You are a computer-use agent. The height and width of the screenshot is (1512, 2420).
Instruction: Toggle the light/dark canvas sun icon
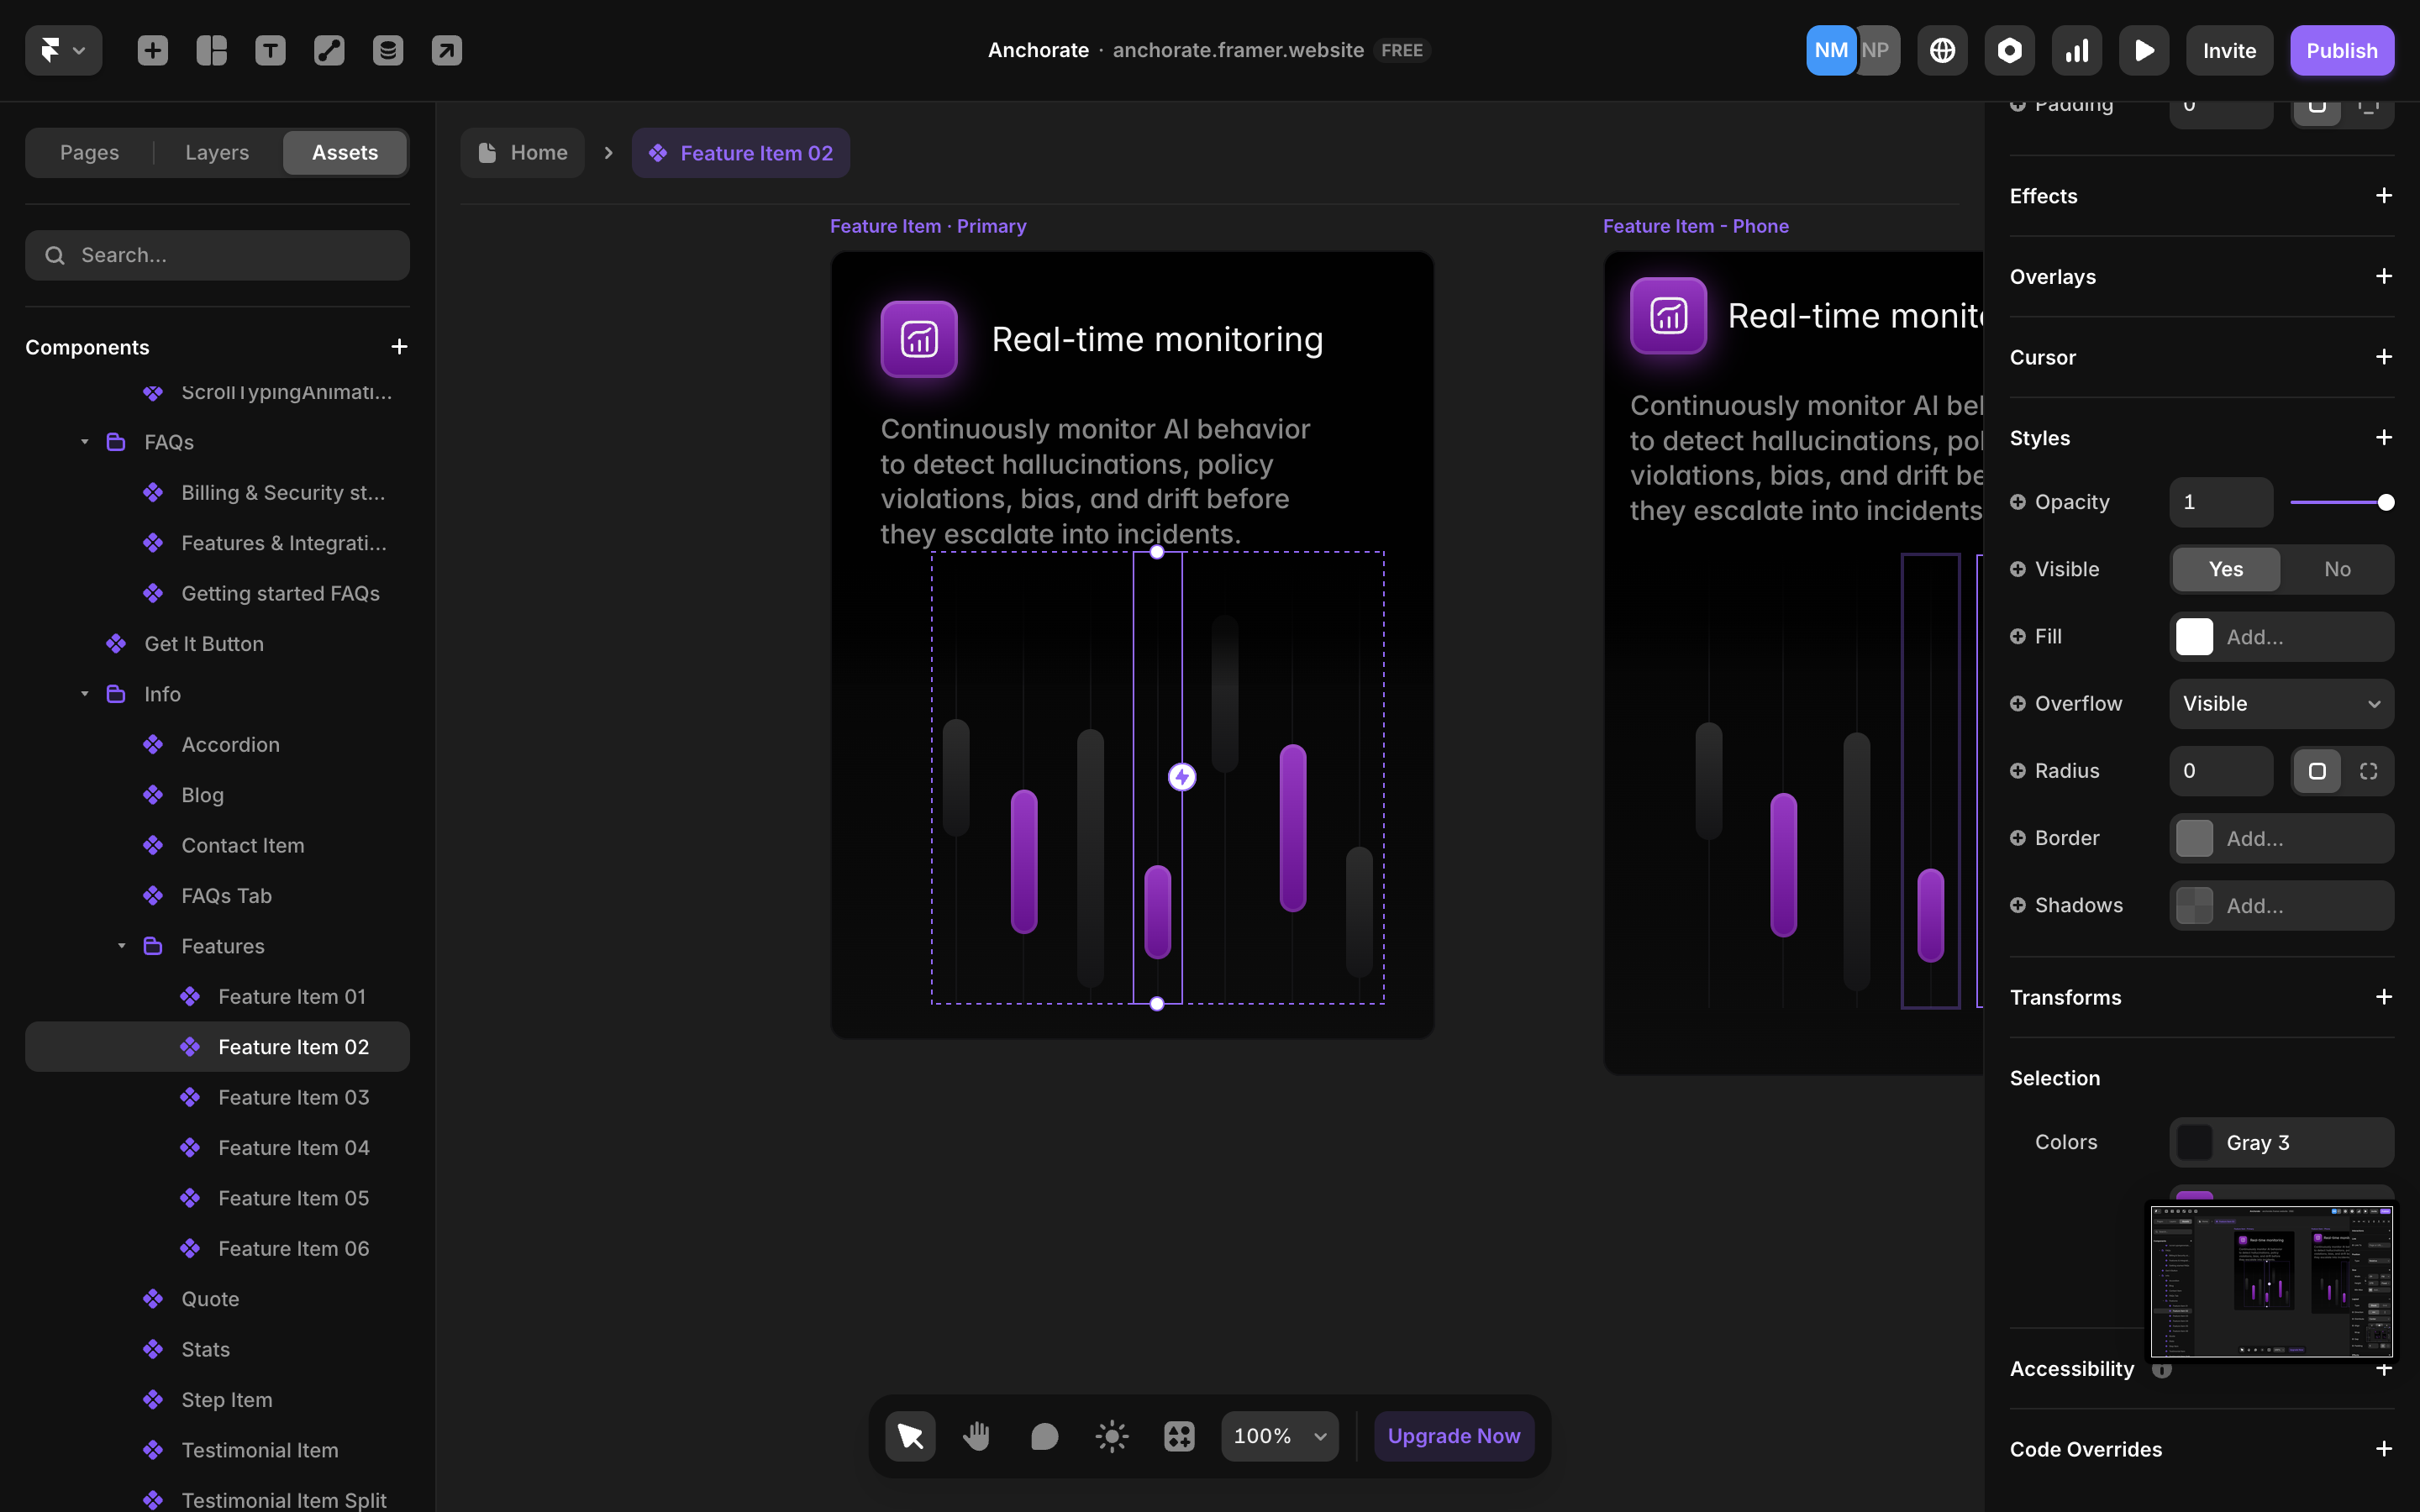coord(1111,1436)
